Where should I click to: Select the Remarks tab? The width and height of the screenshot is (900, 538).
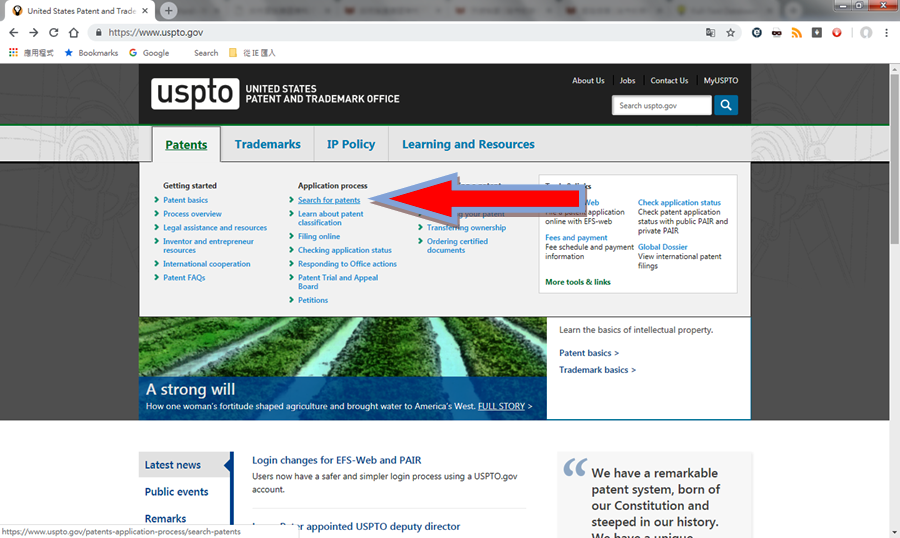(165, 518)
